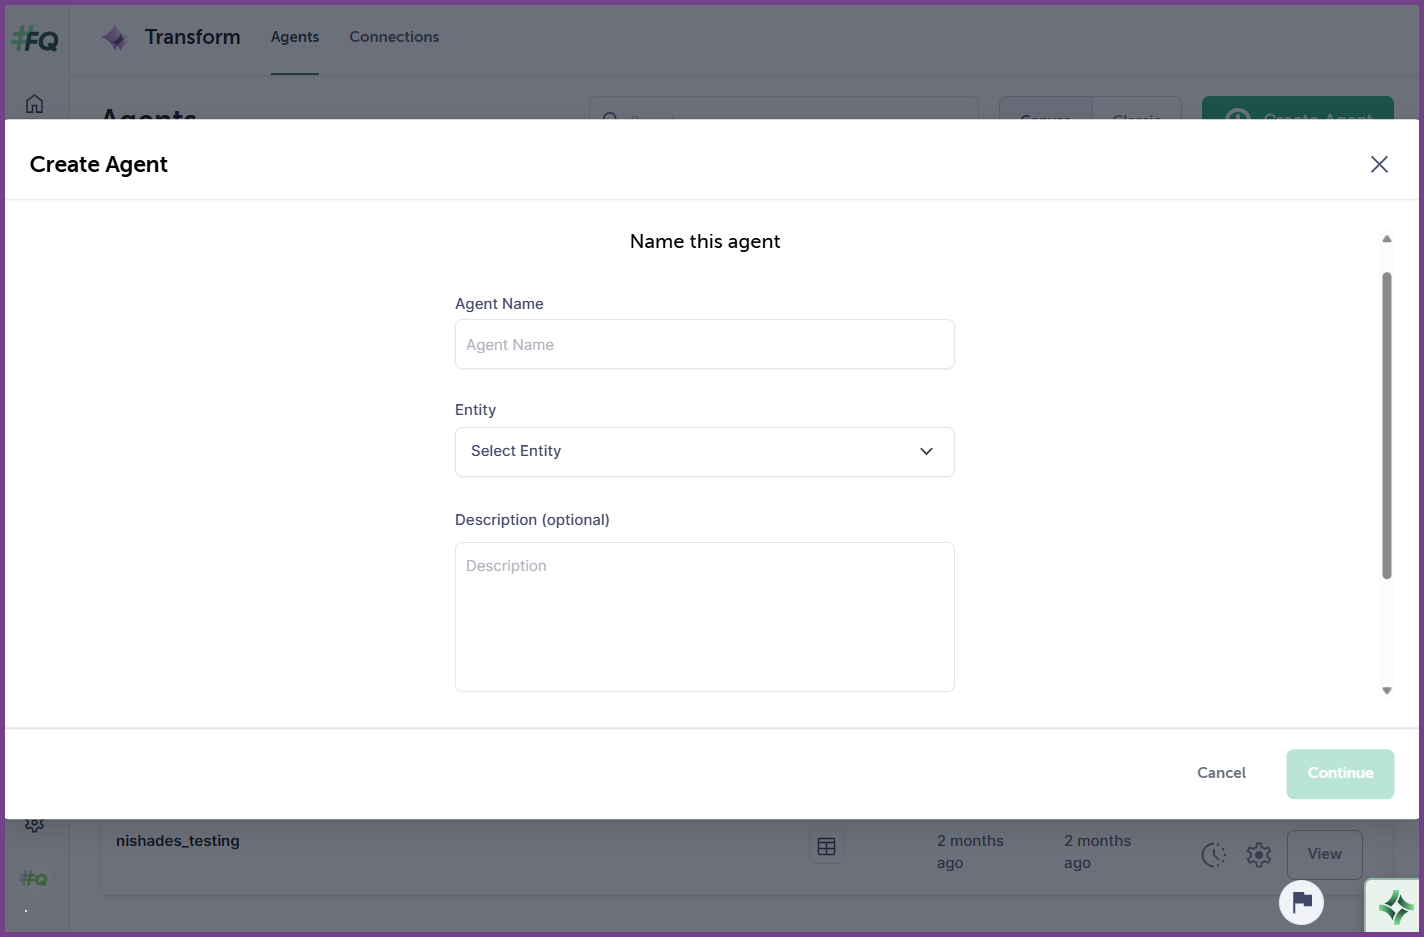Click the Transform app logo icon
Image resolution: width=1424 pixels, height=937 pixels.
(x=115, y=38)
